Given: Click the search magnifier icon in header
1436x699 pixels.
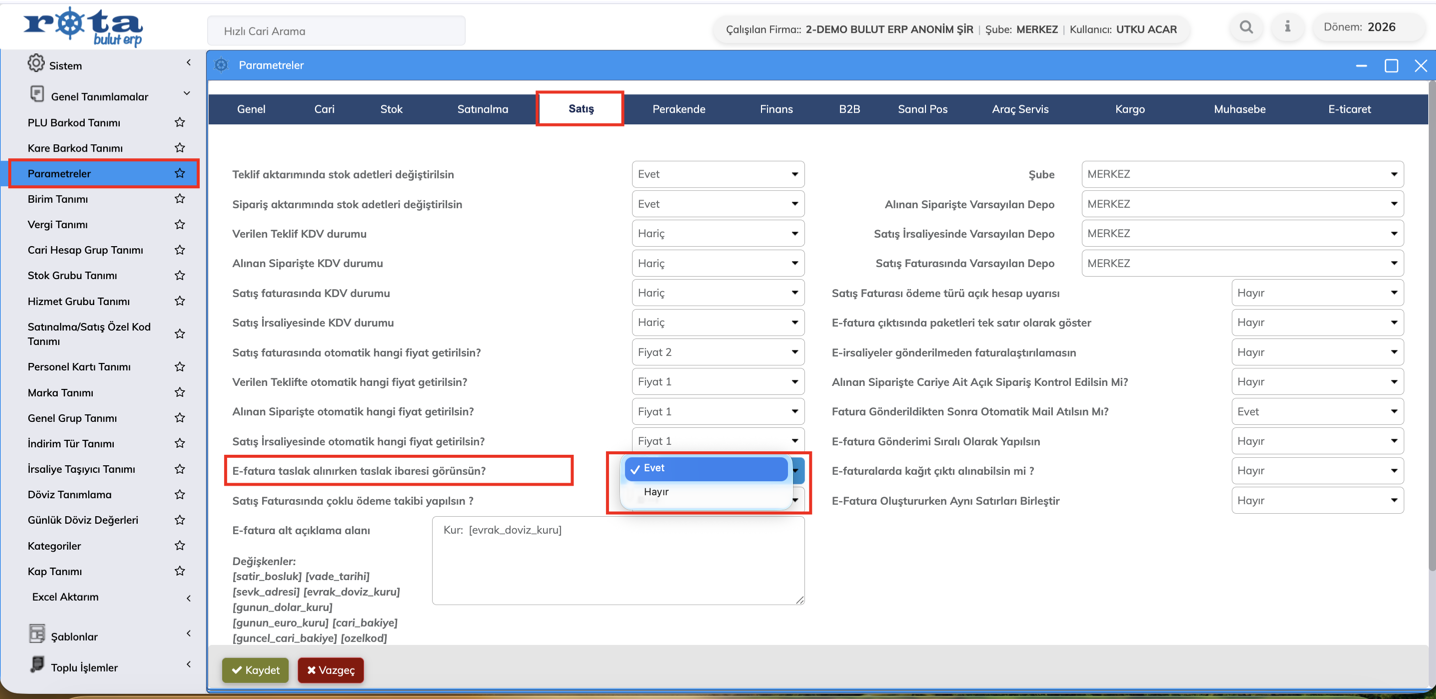Looking at the screenshot, I should (x=1246, y=28).
